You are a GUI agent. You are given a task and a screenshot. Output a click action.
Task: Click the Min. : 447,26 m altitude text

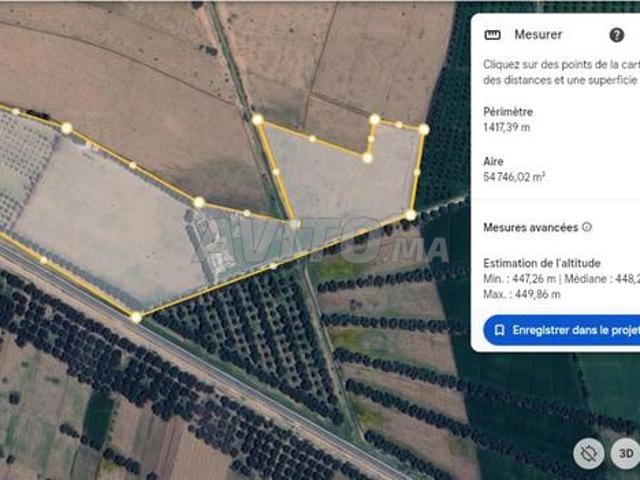519,279
